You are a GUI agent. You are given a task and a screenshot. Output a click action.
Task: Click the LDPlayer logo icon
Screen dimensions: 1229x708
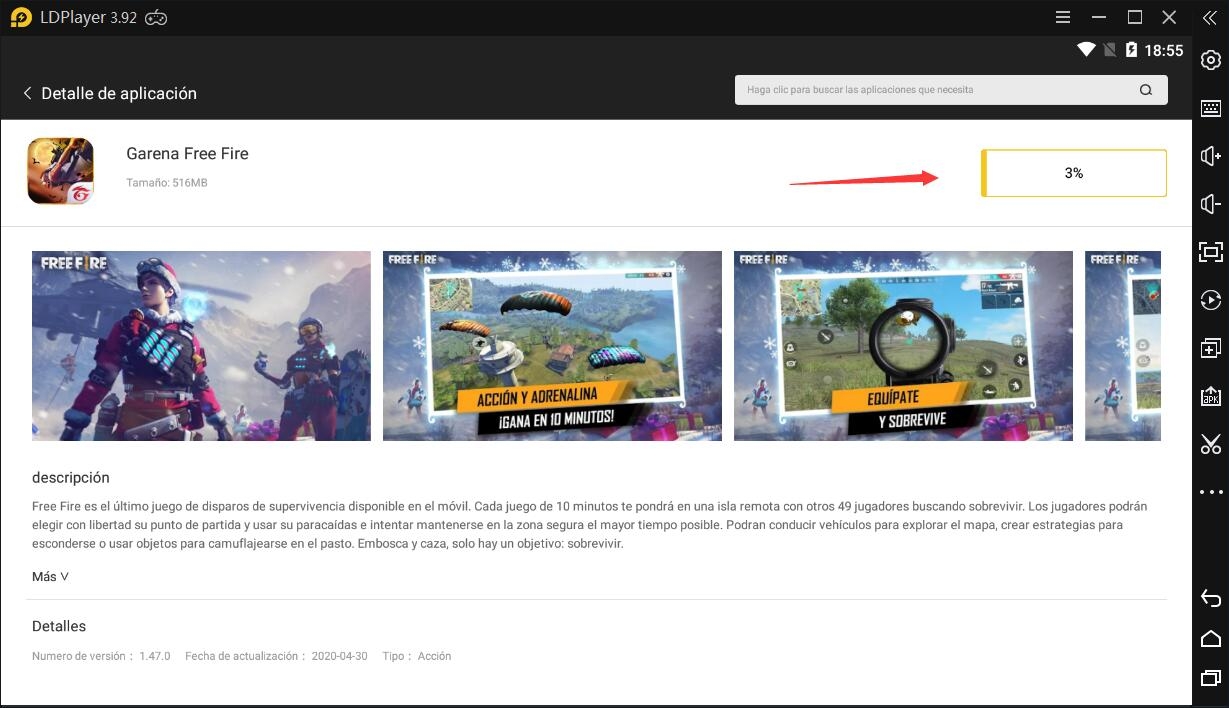(x=21, y=17)
